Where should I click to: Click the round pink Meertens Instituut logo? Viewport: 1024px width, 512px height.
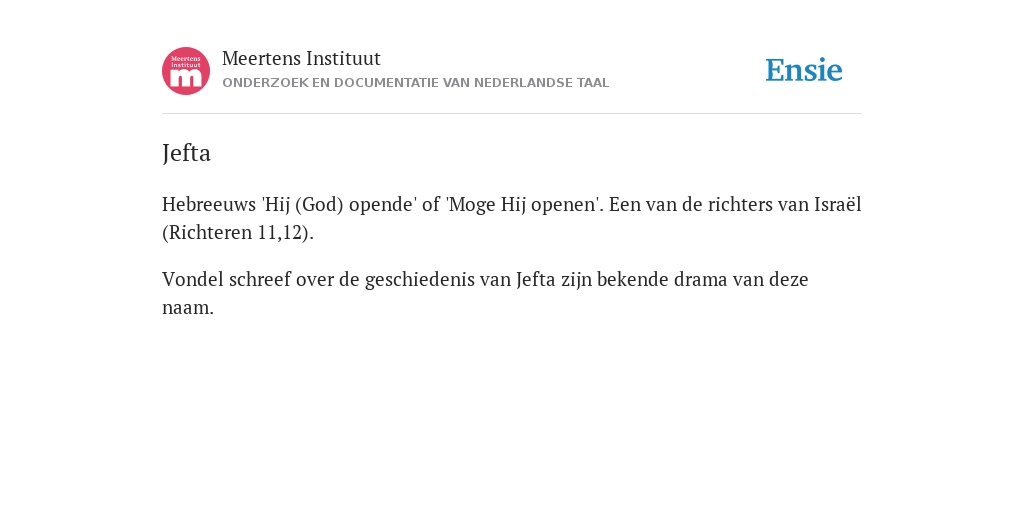click(x=186, y=71)
